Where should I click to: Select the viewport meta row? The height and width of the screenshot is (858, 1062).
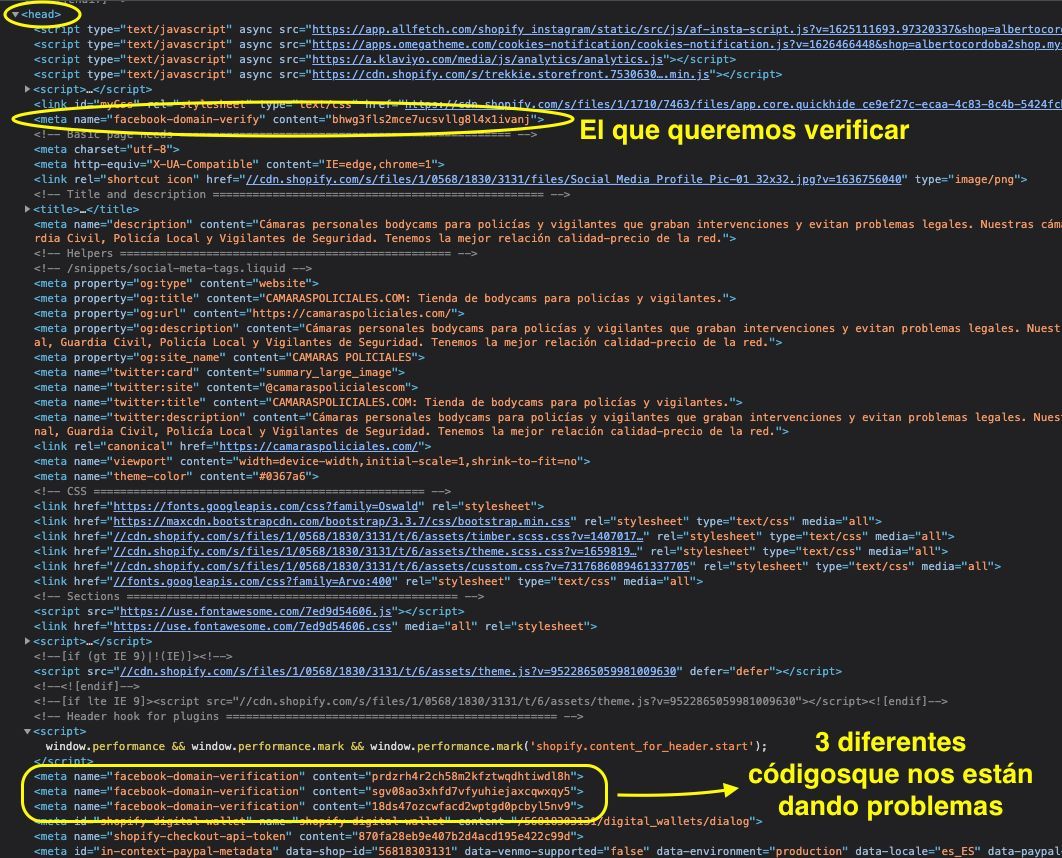click(x=312, y=461)
